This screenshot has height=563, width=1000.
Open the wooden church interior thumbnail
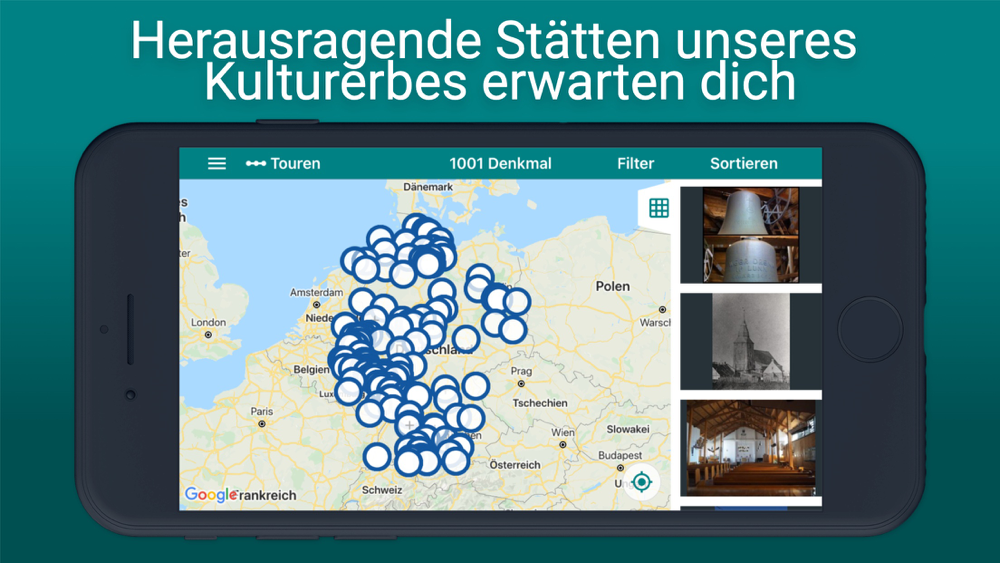coord(751,448)
